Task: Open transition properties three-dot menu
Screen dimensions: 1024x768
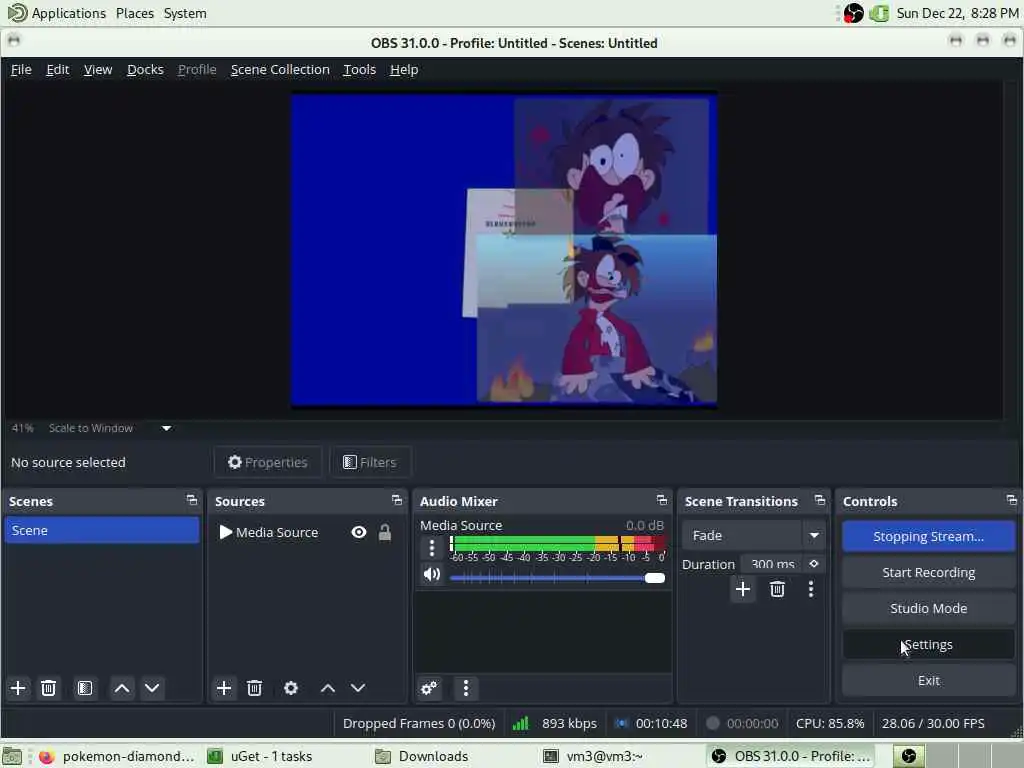Action: click(x=810, y=589)
